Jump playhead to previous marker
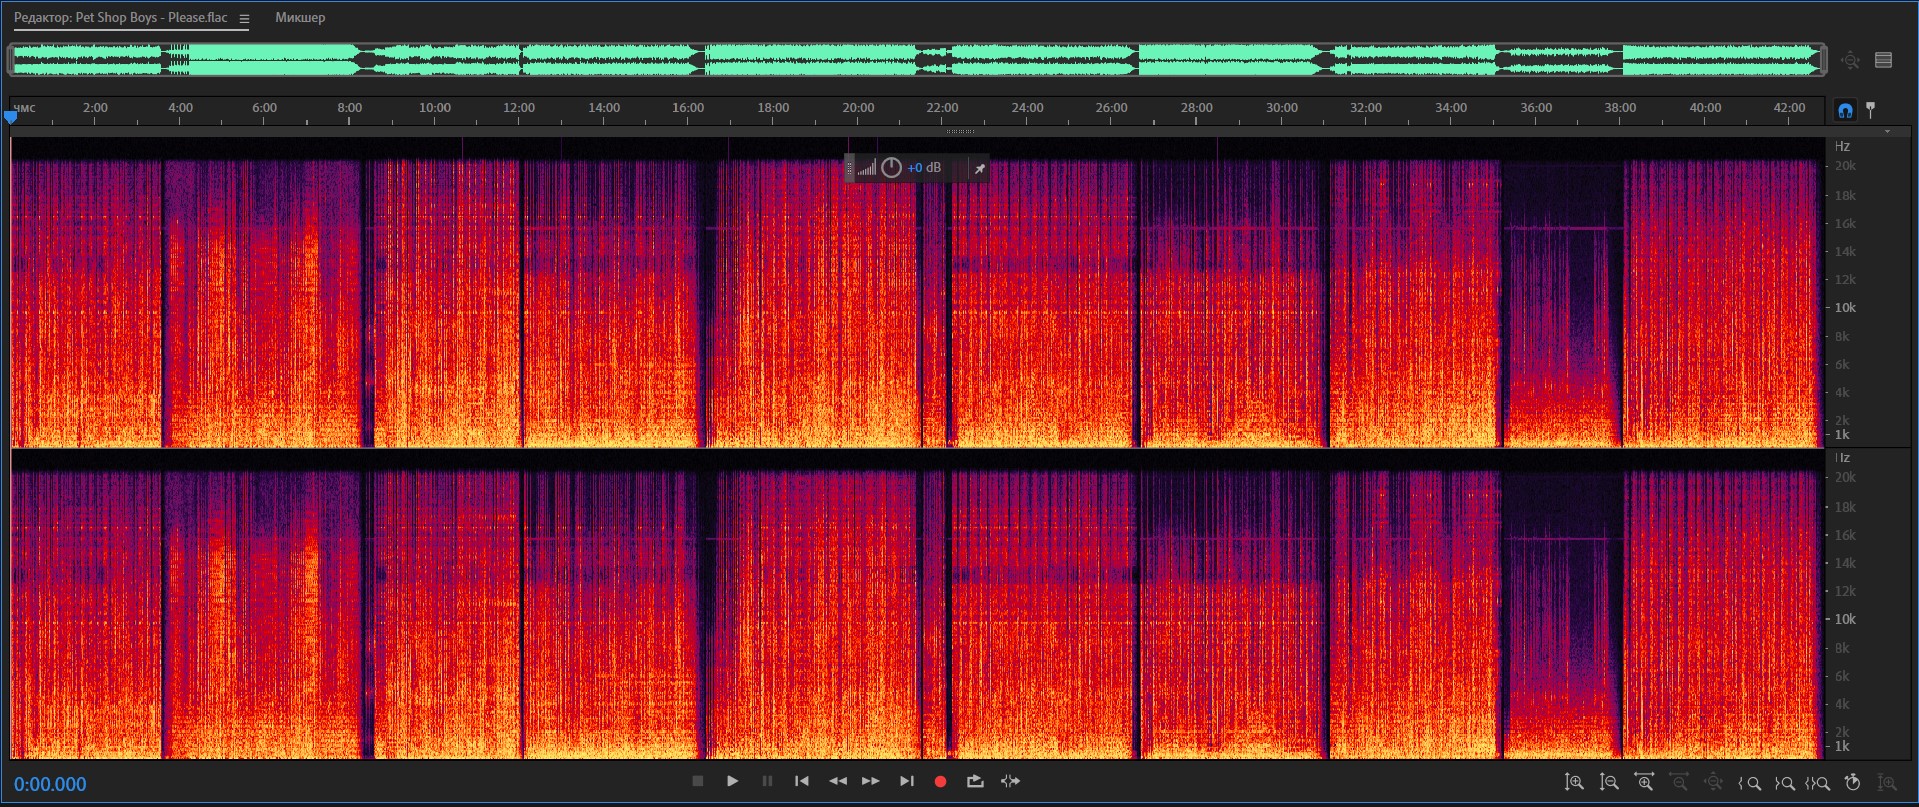This screenshot has width=1919, height=807. pyautogui.click(x=802, y=782)
